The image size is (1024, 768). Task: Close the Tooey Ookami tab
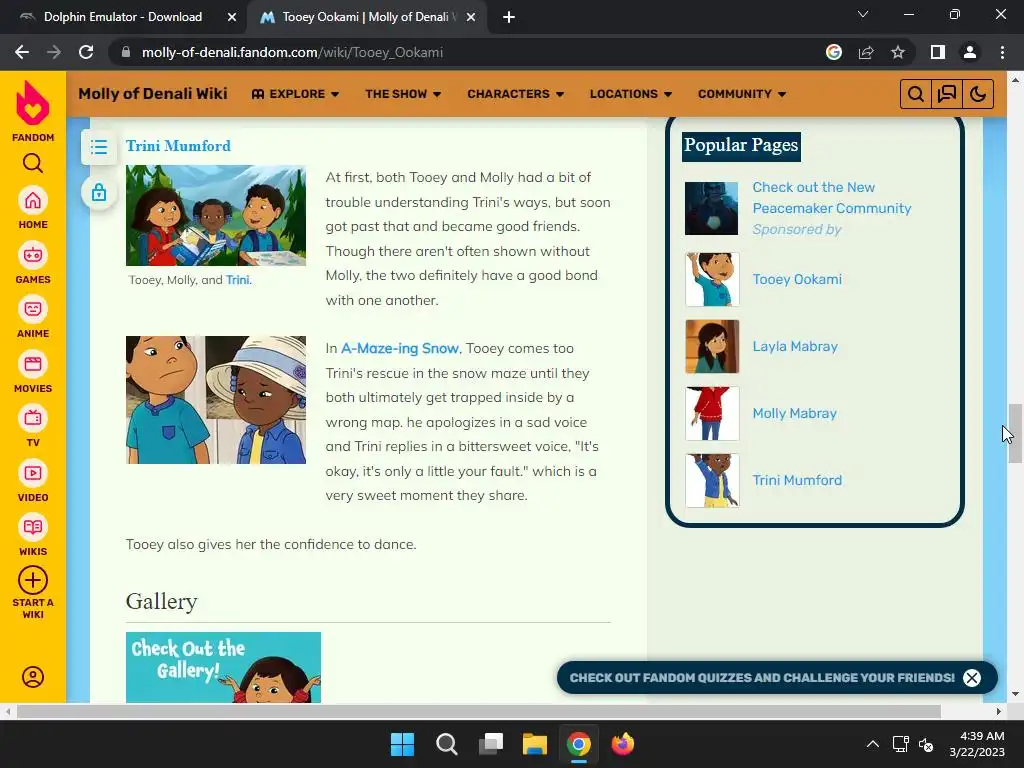[471, 17]
